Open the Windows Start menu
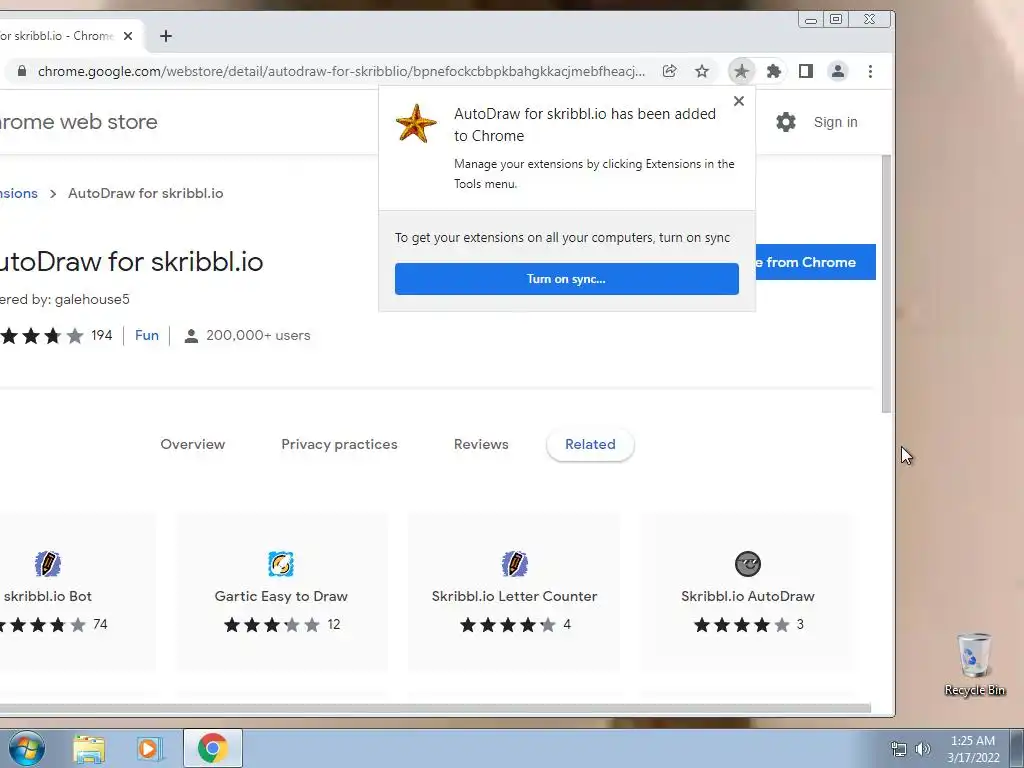The height and width of the screenshot is (768, 1024). (26, 748)
